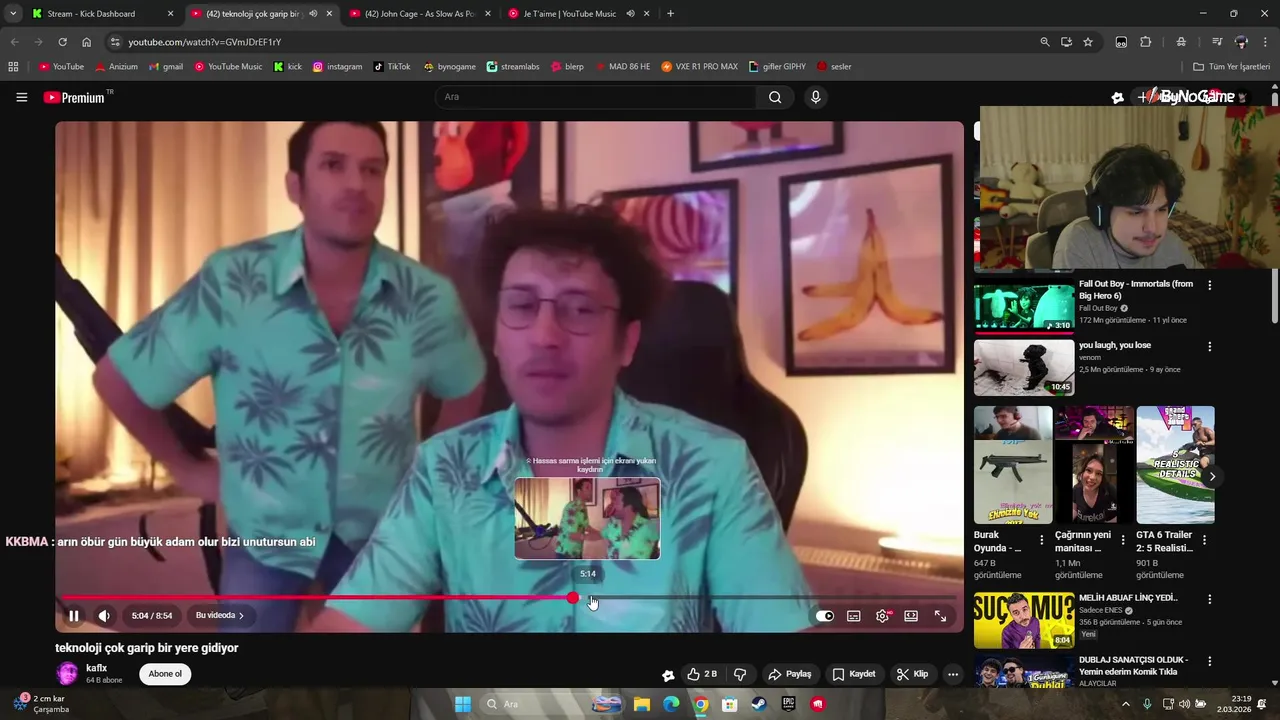Click the YouTube search magnifier button
The height and width of the screenshot is (720, 1280).
[775, 97]
